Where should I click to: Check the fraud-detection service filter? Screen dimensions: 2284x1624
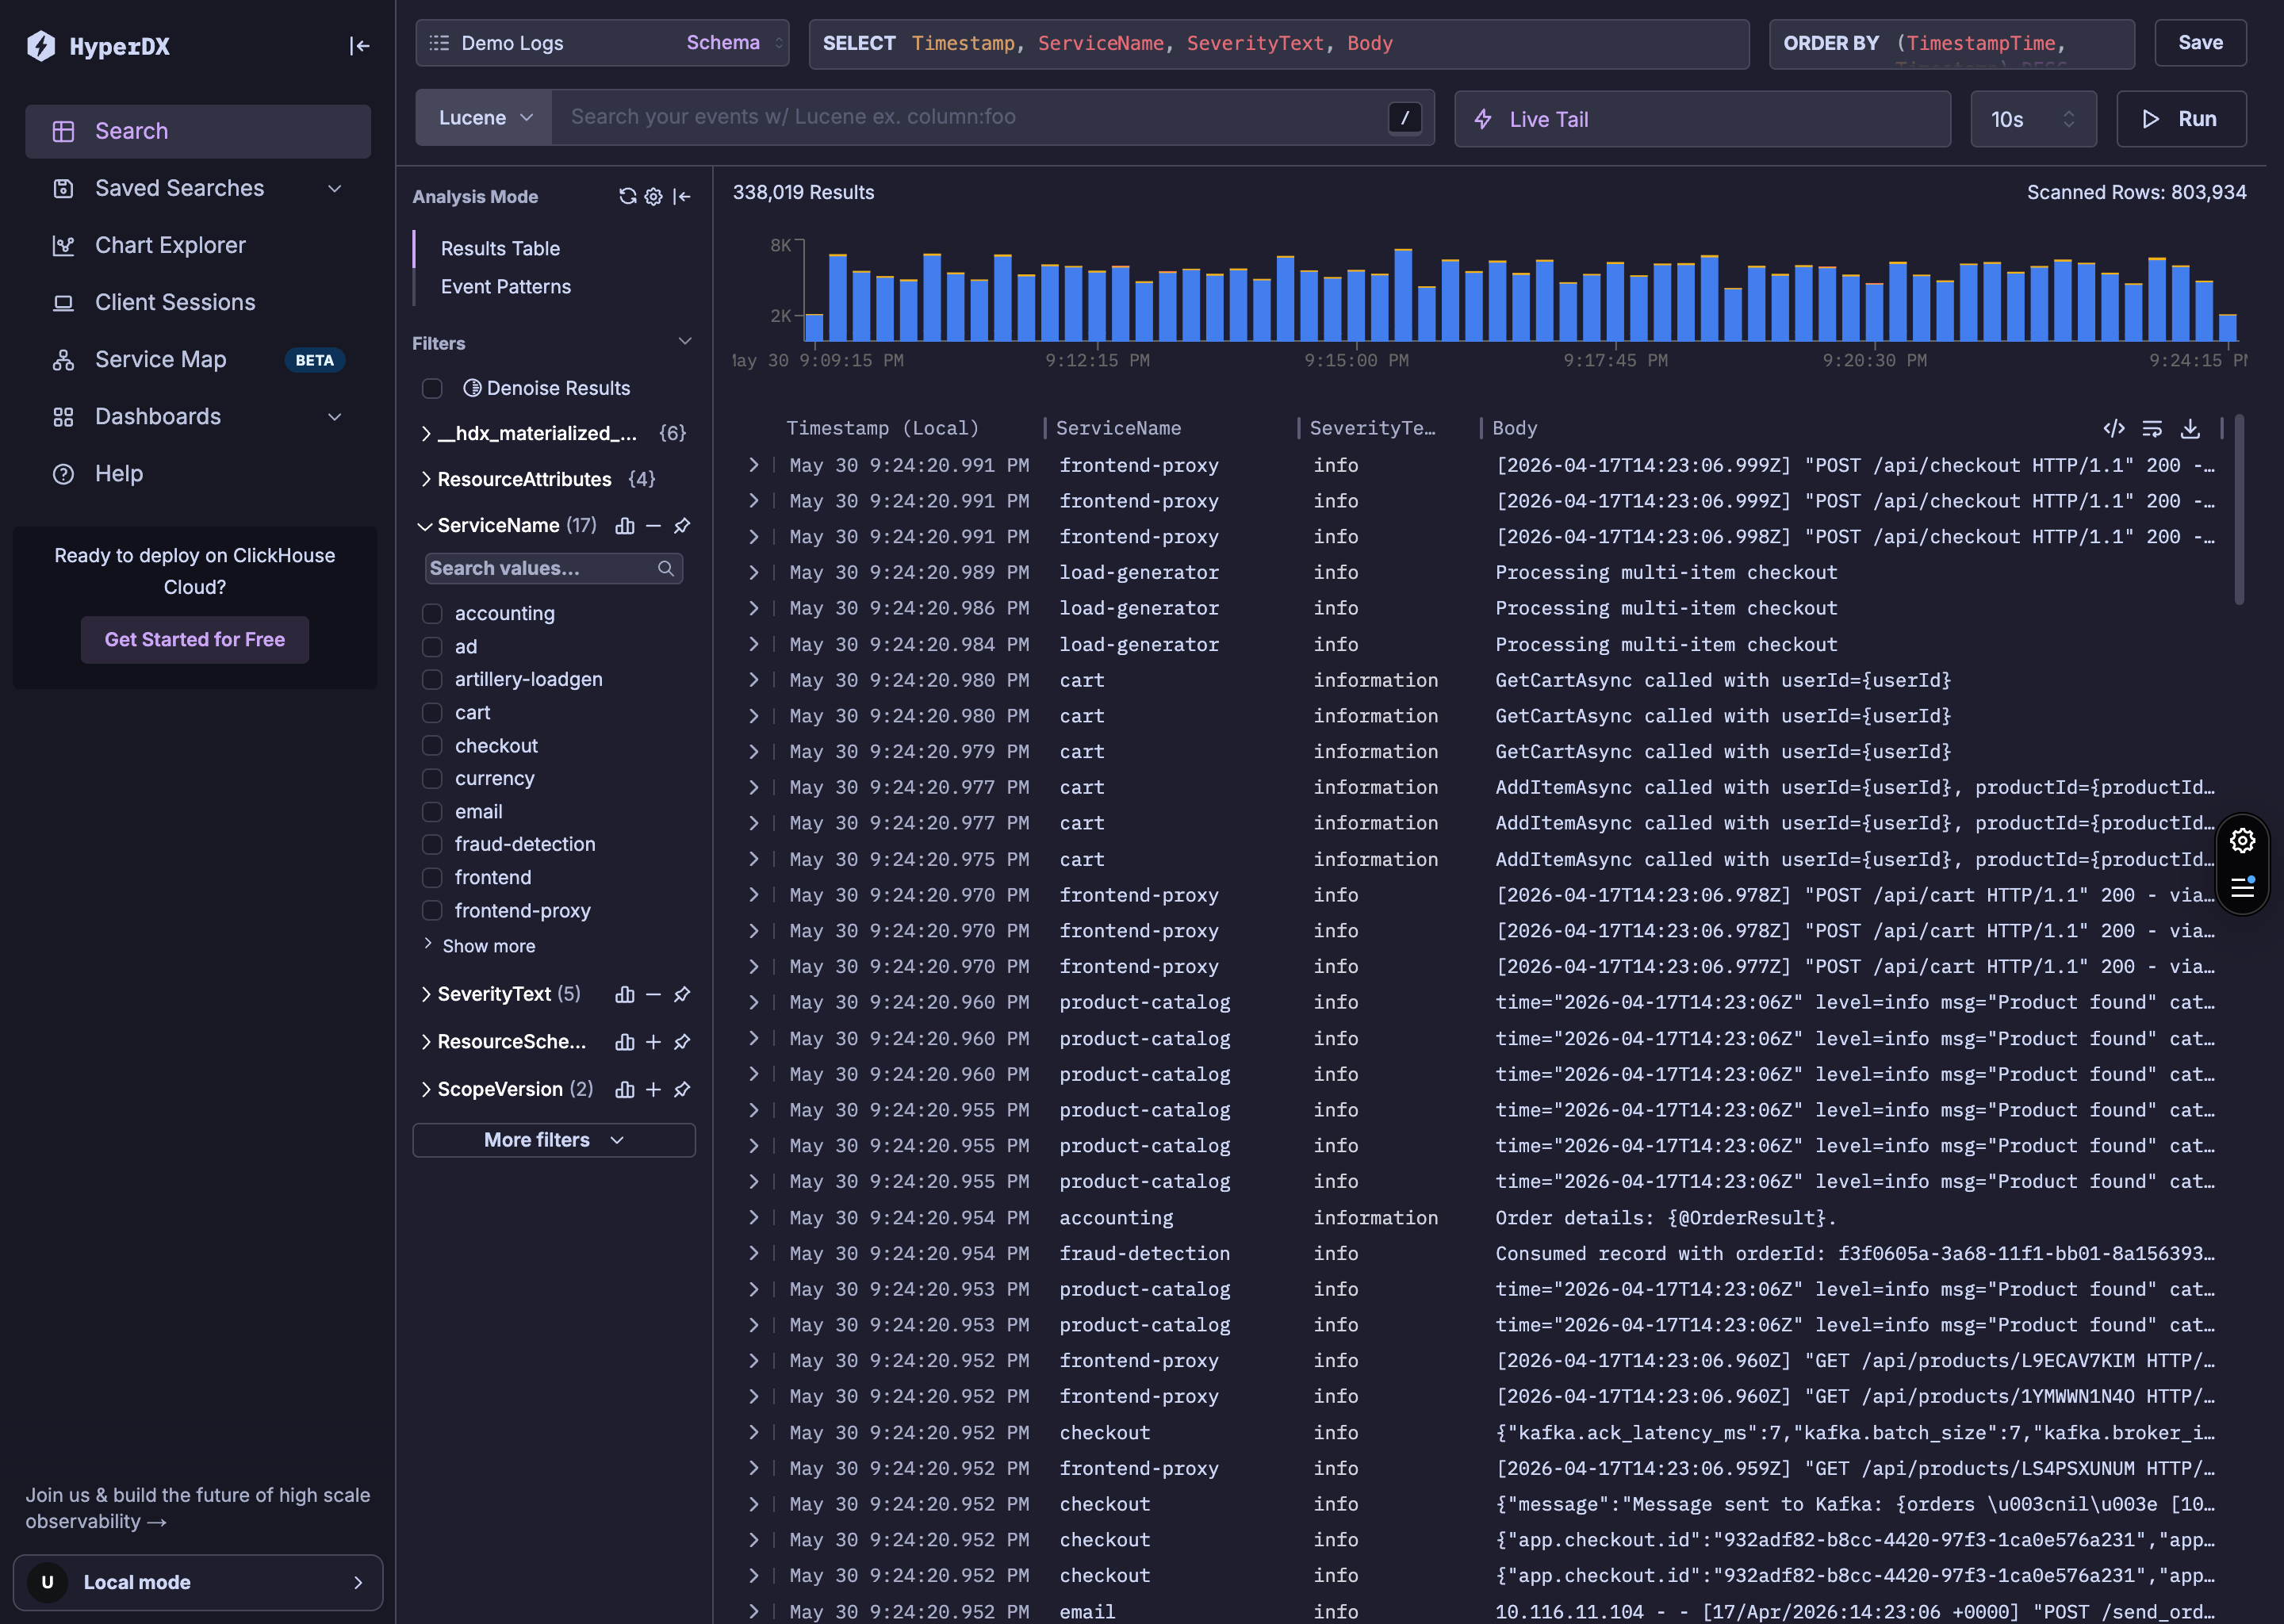(x=432, y=845)
